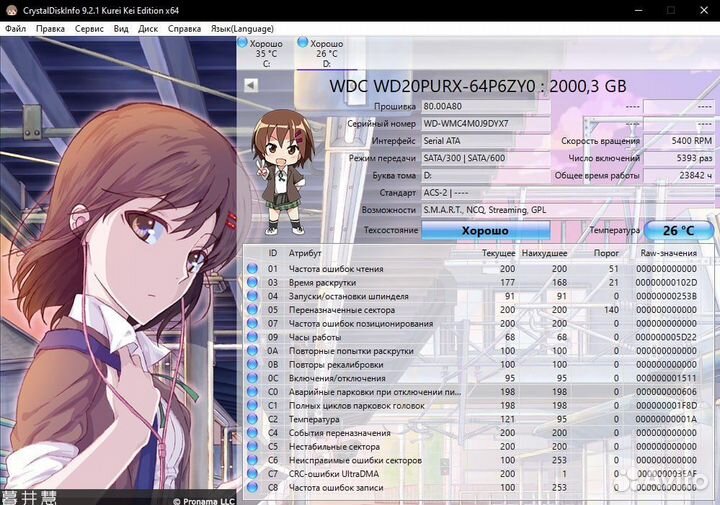Click status icon for 04 Запуски/остановки шпинделя
The height and width of the screenshot is (505, 720).
[x=252, y=296]
